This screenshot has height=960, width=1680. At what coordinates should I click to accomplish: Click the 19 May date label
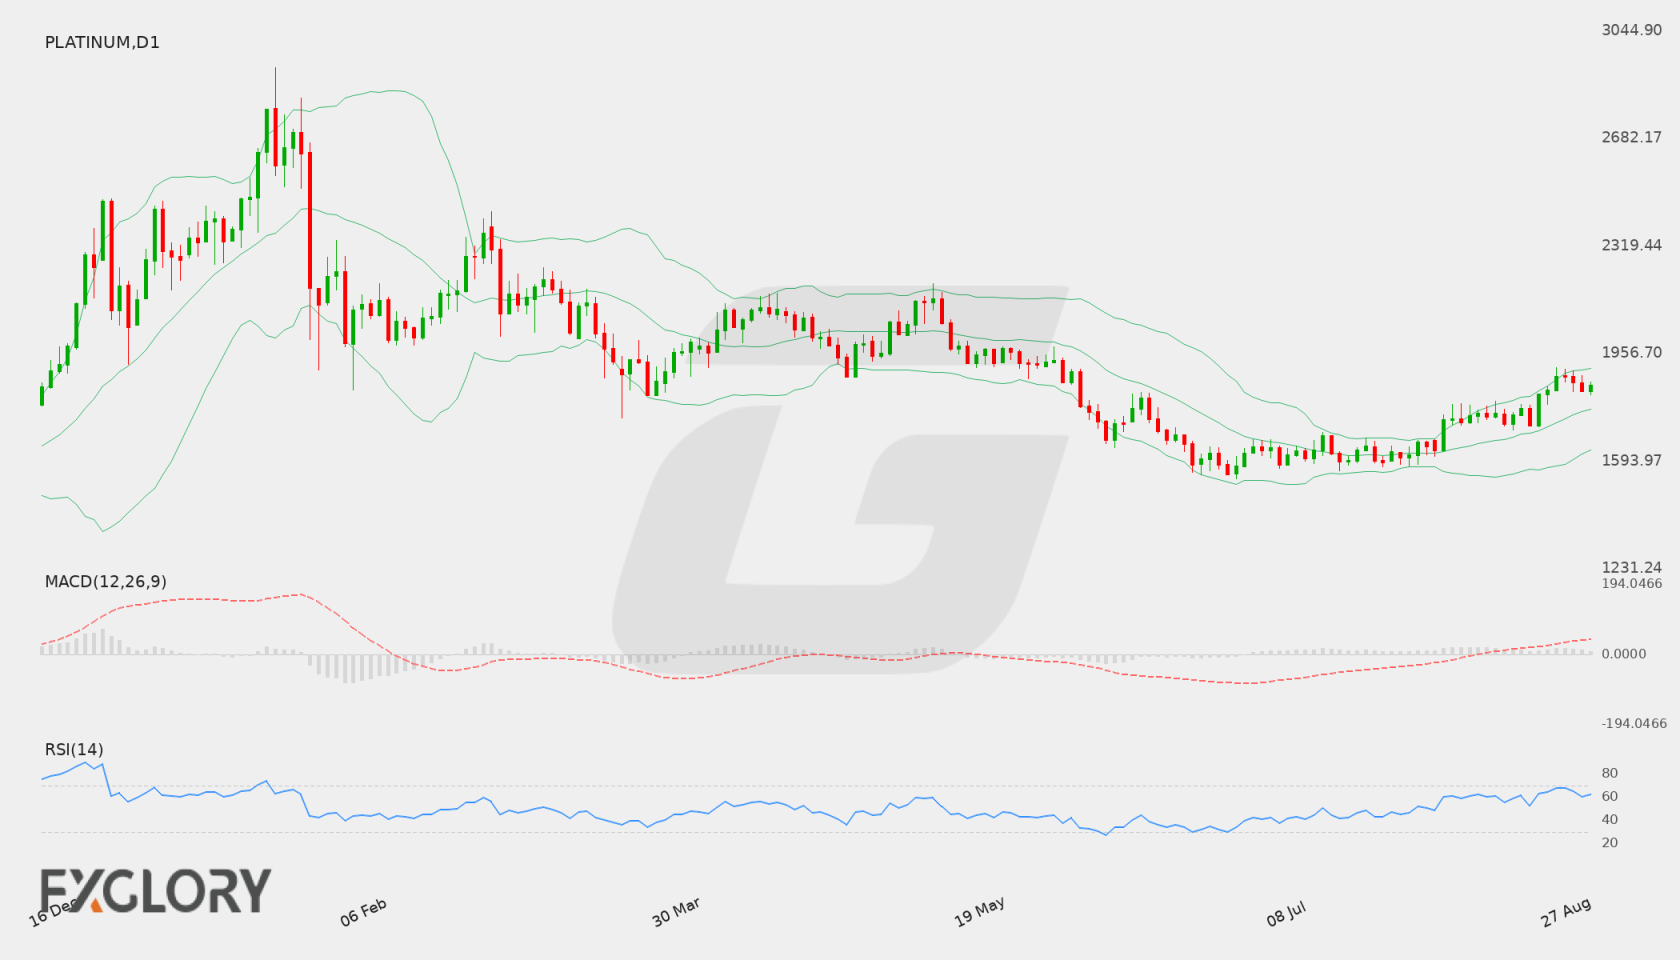(x=979, y=912)
